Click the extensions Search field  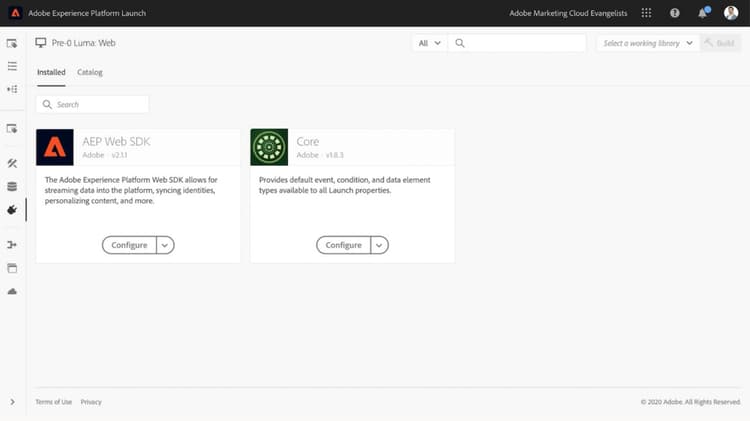click(x=92, y=104)
